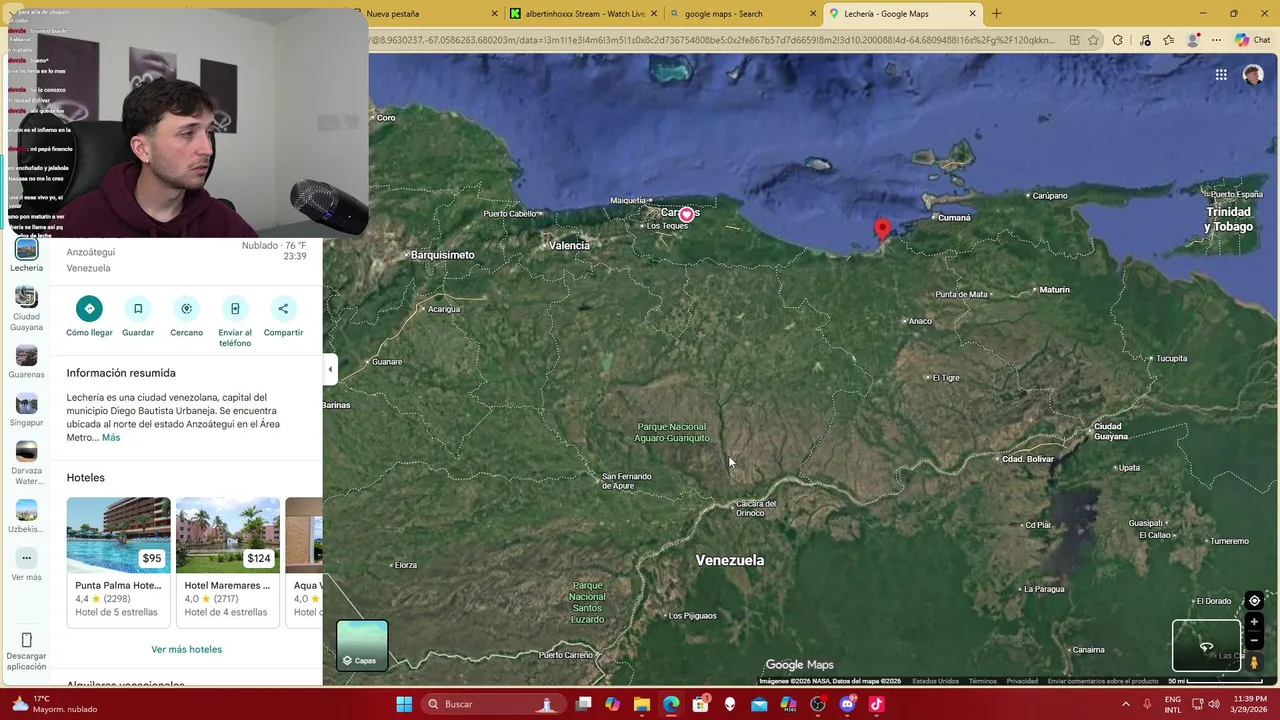
Task: Open a new browser tab
Action: click(x=996, y=14)
